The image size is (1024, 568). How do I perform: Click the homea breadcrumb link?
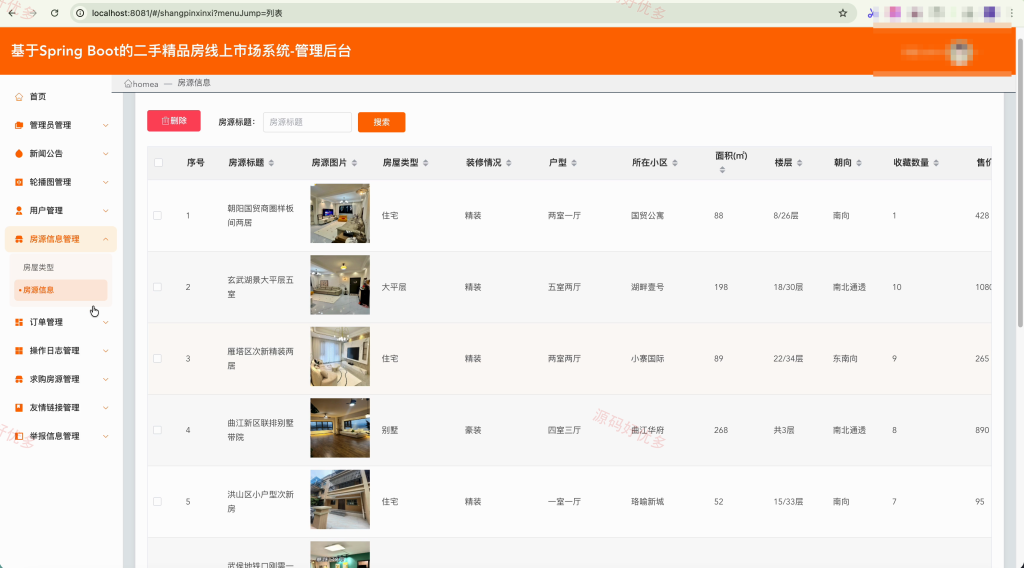pos(145,84)
